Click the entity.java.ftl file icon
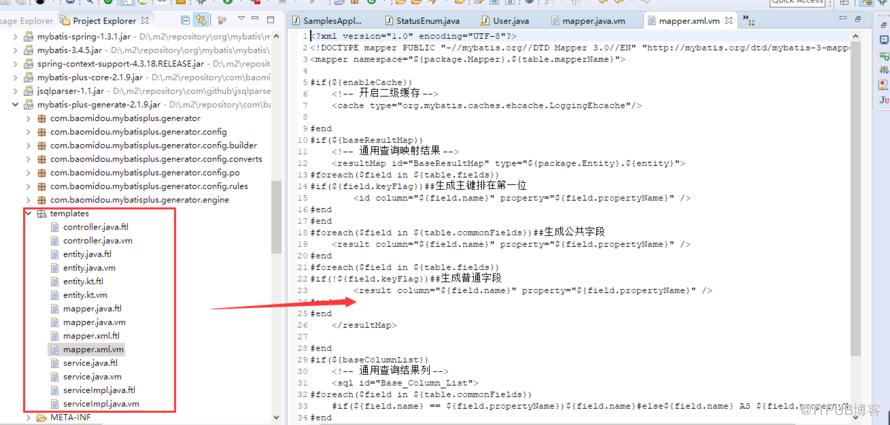This screenshot has width=890, height=425. (54, 254)
